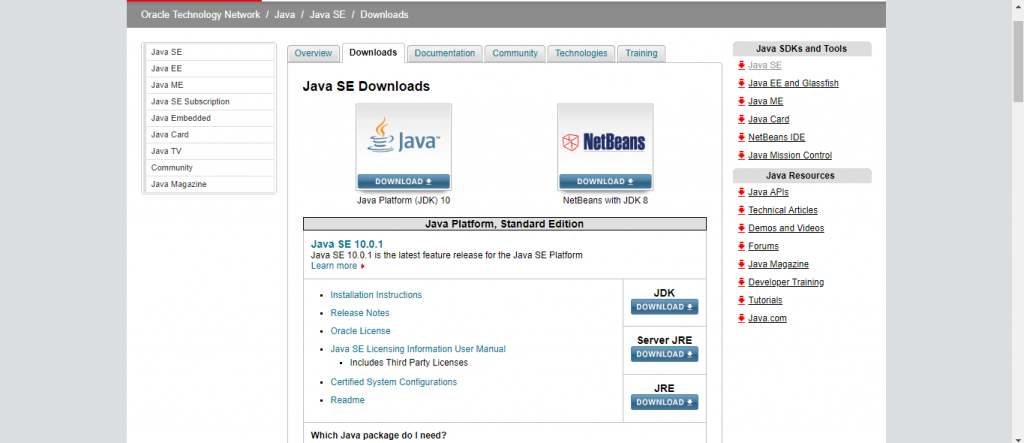Open Installation Instructions link
The image size is (1024, 443).
376,295
